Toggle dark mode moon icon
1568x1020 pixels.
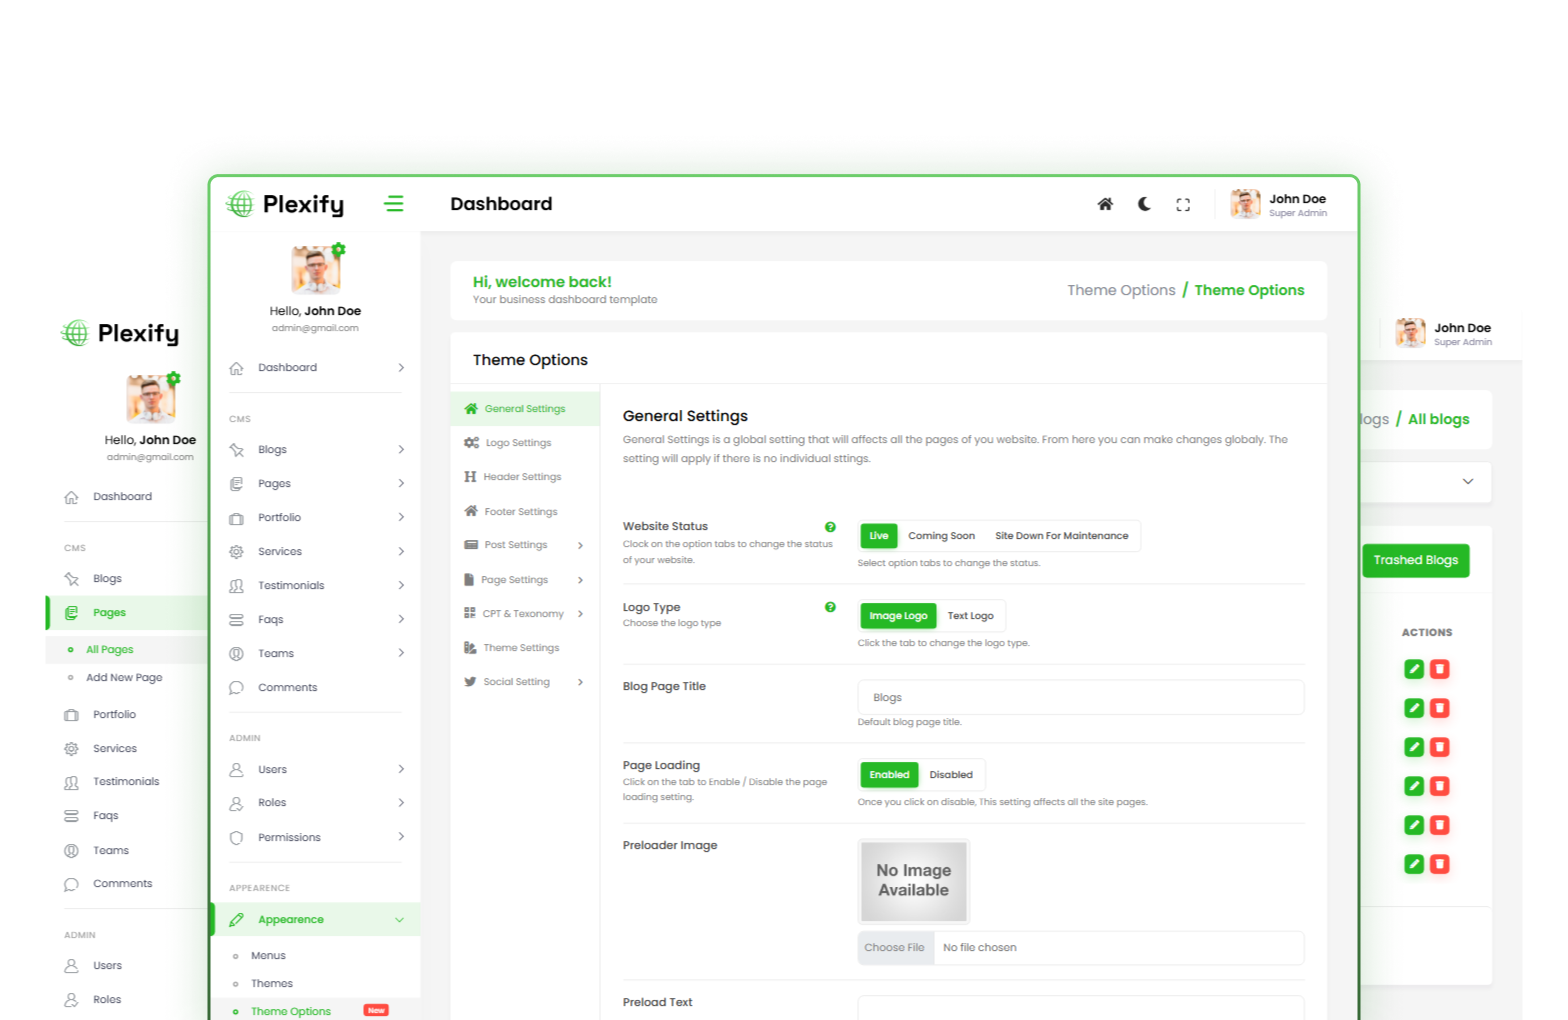(x=1144, y=204)
